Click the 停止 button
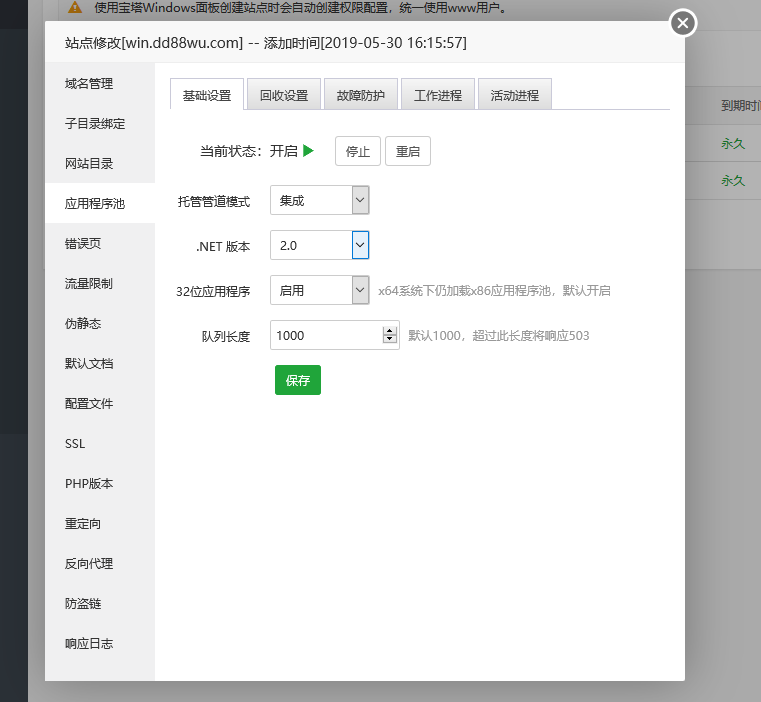 (x=358, y=151)
